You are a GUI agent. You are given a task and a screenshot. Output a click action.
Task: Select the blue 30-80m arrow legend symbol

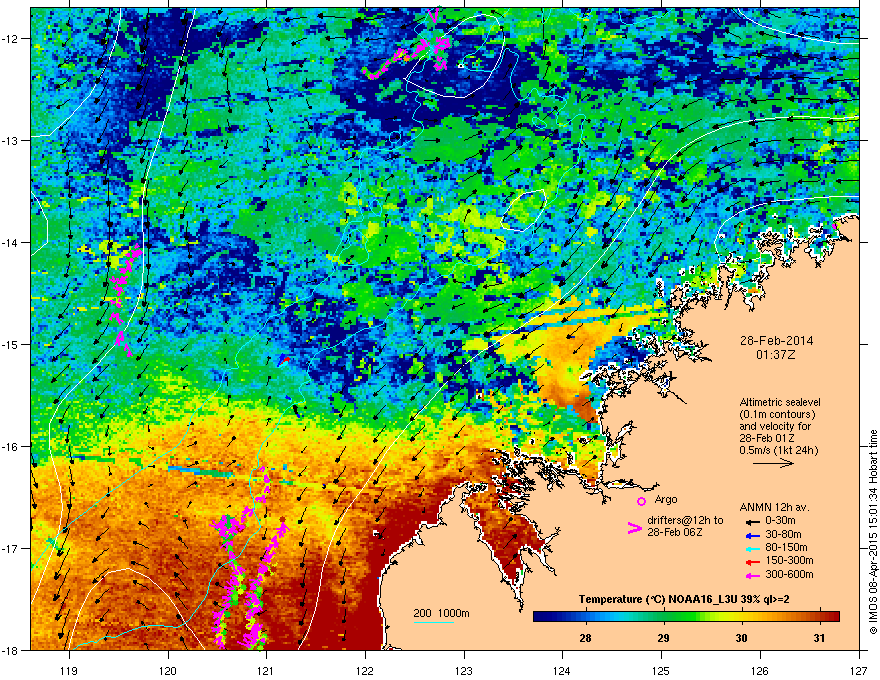tap(752, 535)
